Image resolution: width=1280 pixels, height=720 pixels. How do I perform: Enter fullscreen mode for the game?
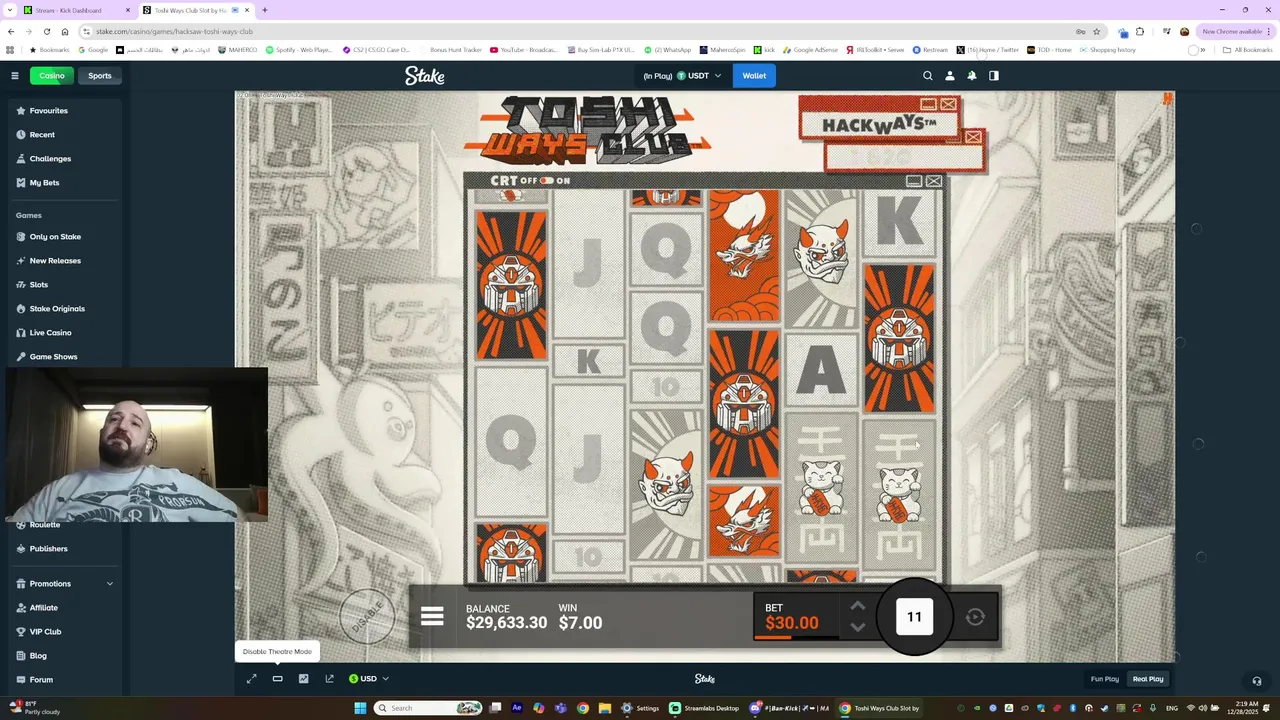(252, 679)
